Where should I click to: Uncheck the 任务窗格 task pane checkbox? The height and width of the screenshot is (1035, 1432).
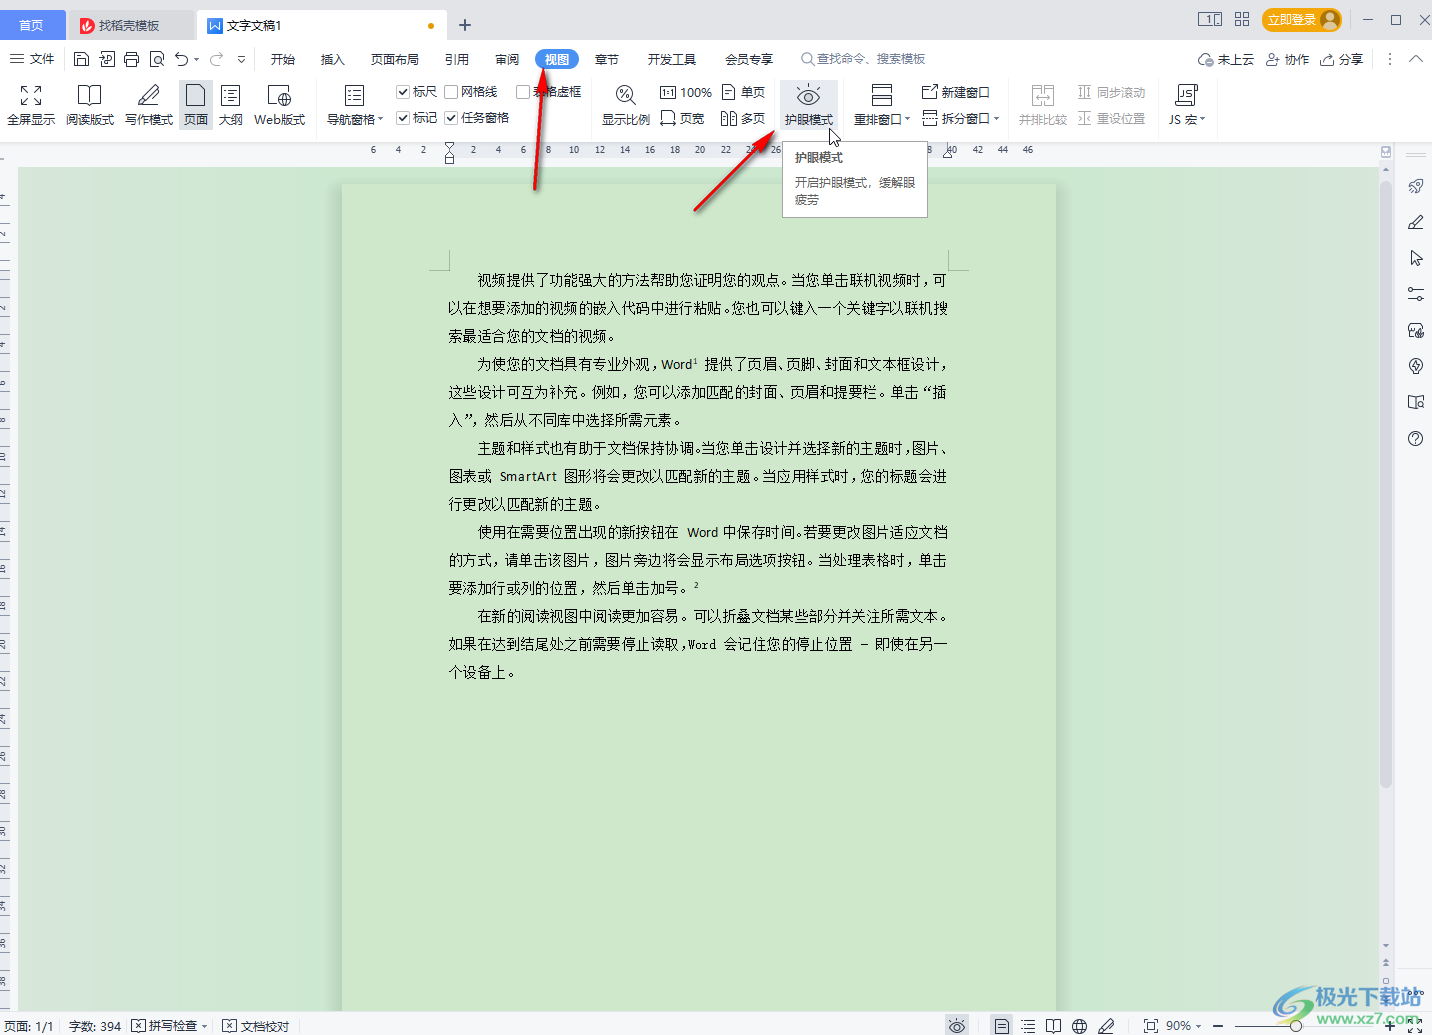(451, 118)
